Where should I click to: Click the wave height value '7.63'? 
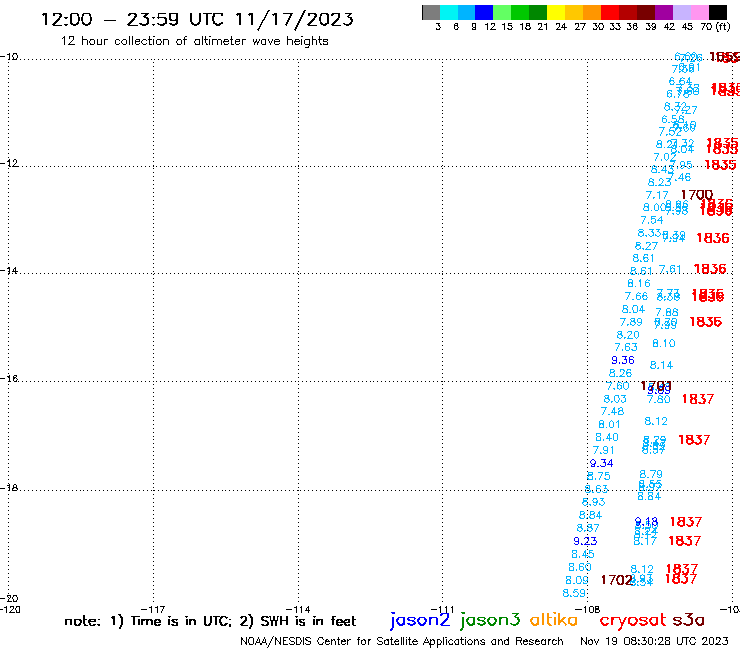click(626, 347)
